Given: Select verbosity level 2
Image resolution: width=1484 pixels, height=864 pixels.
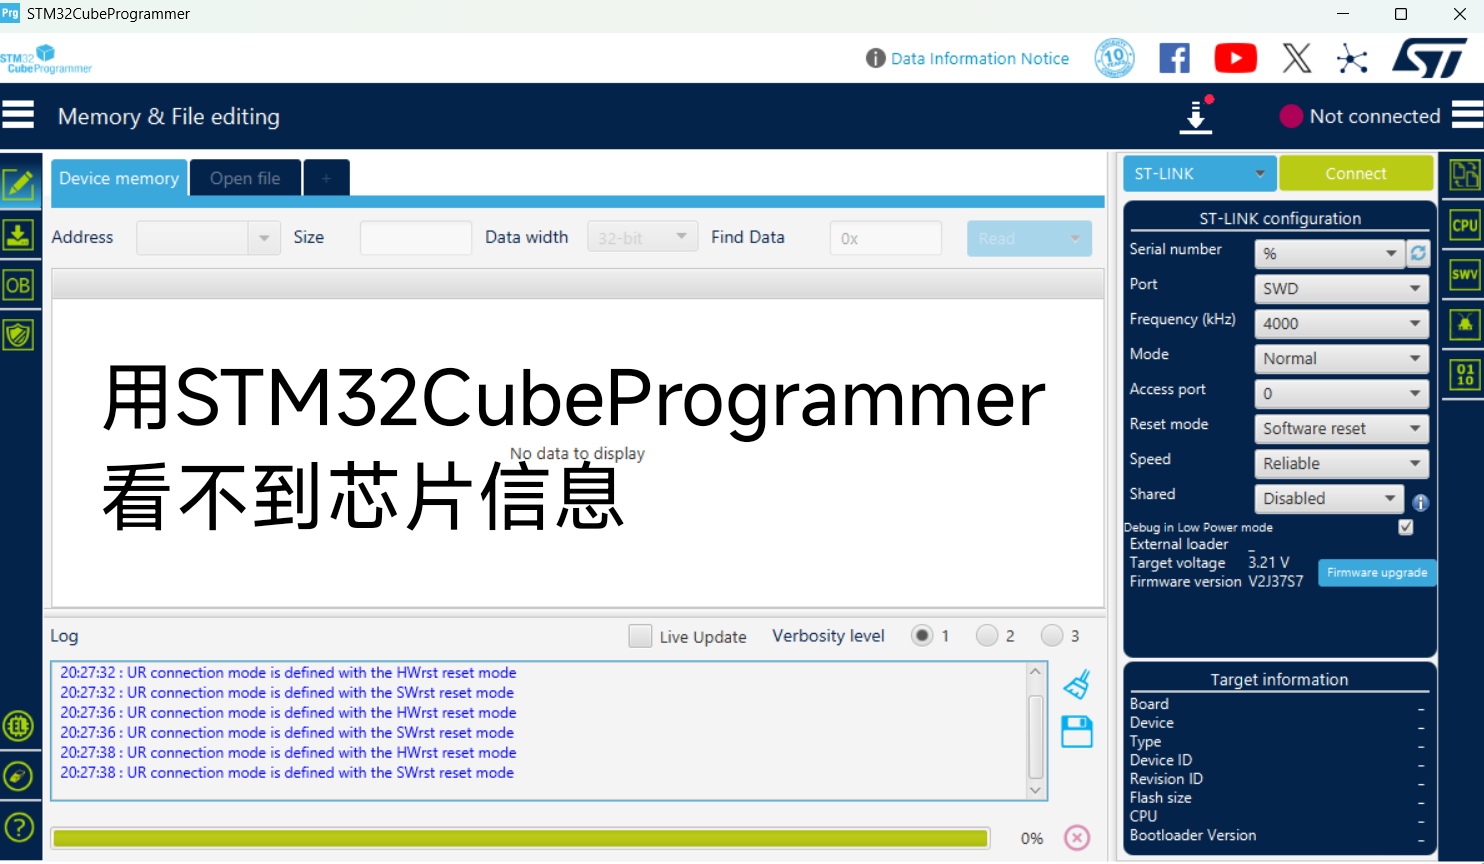Looking at the screenshot, I should click(987, 635).
